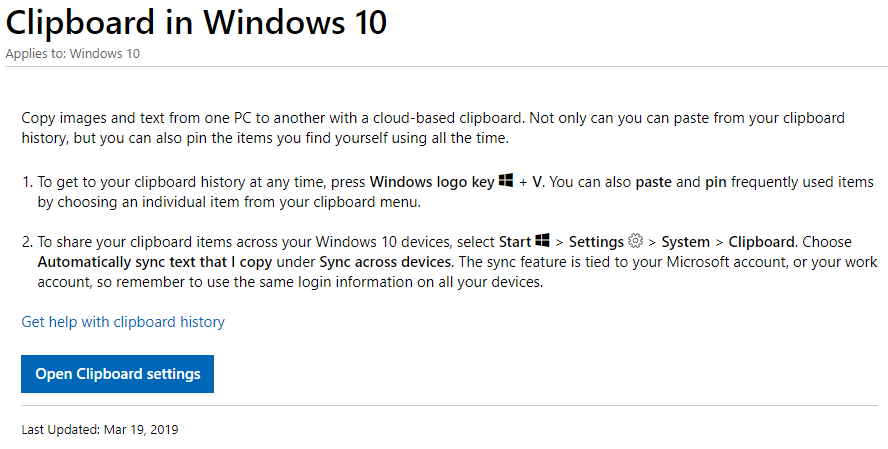Click the bold word 'paste' in step 1
Viewport: 888px width, 449px height.
654,182
